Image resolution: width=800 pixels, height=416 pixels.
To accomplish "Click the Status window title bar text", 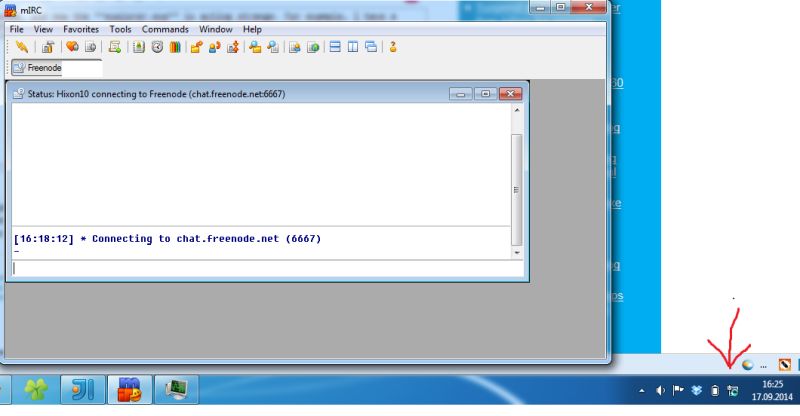I will click(156, 94).
